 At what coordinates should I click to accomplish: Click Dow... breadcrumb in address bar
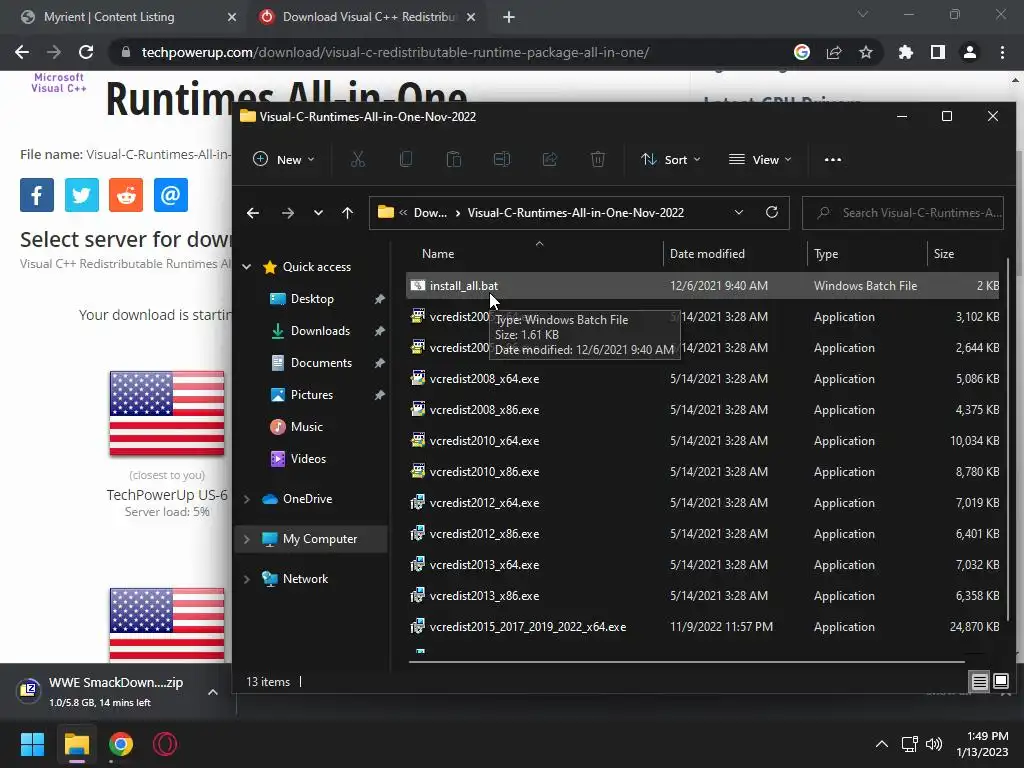[x=430, y=213]
